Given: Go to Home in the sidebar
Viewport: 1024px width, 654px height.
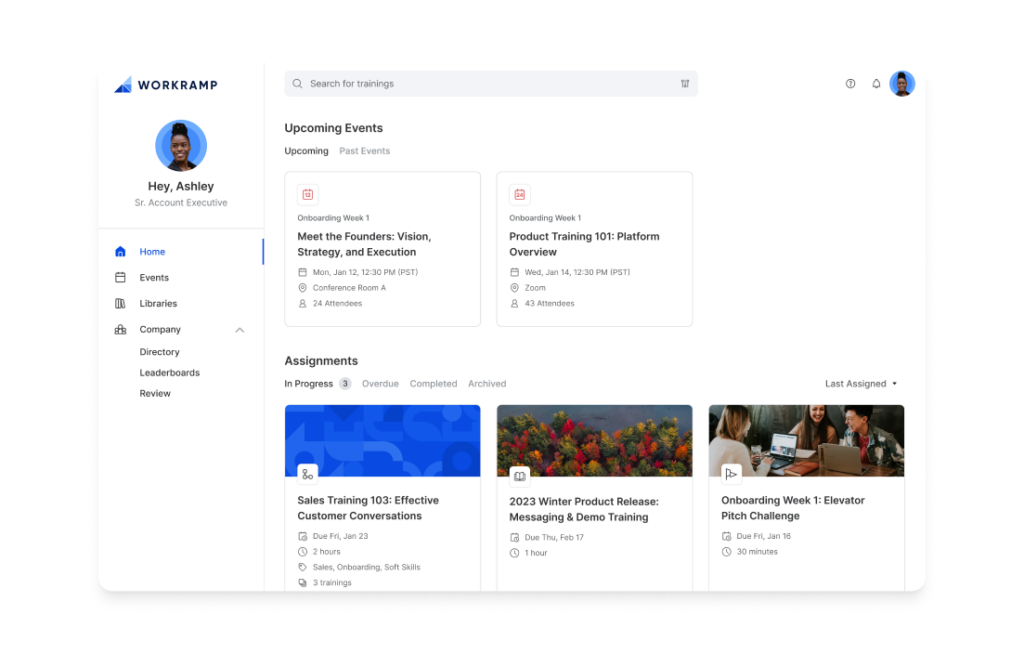Looking at the screenshot, I should tap(152, 252).
